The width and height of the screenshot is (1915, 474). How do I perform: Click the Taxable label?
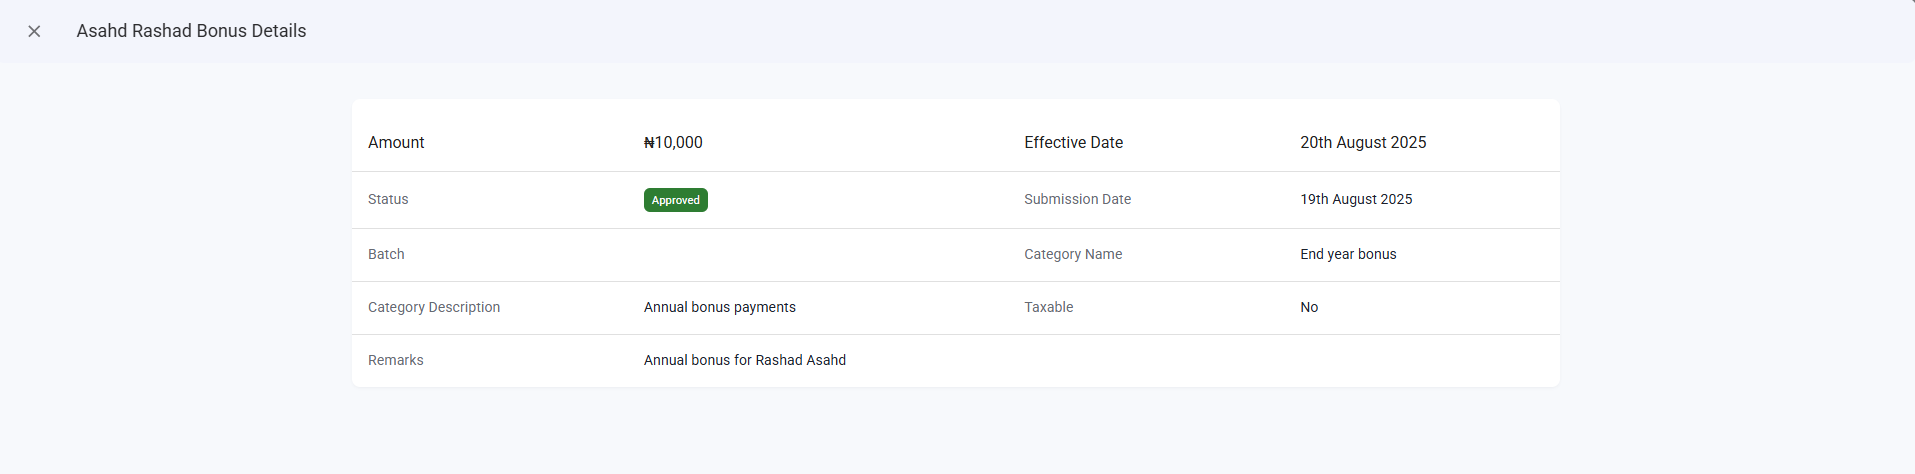pos(1048,308)
